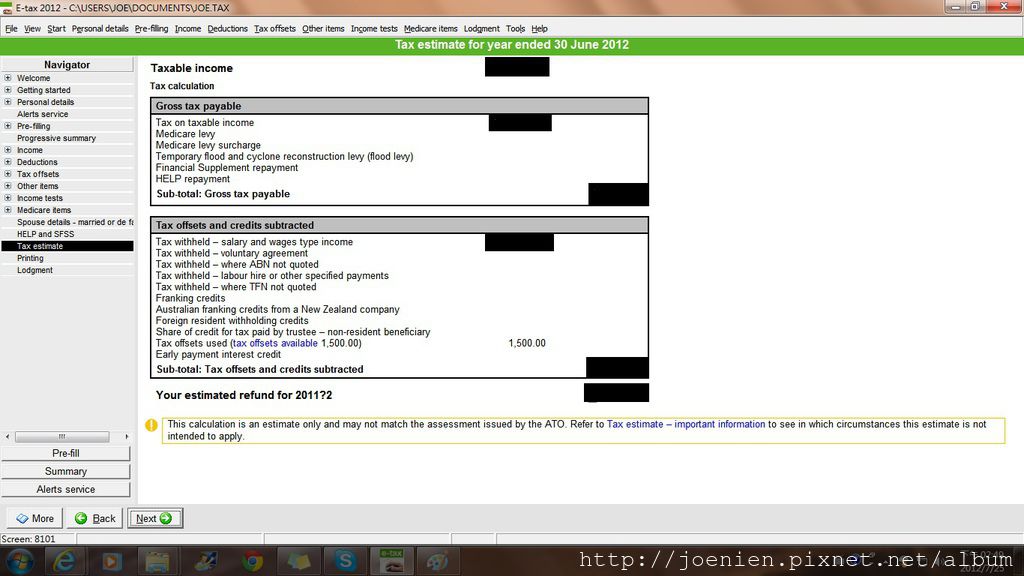Click the 1,500.00 tax offsets used value
Image resolution: width=1024 pixels, height=576 pixels.
pos(527,343)
